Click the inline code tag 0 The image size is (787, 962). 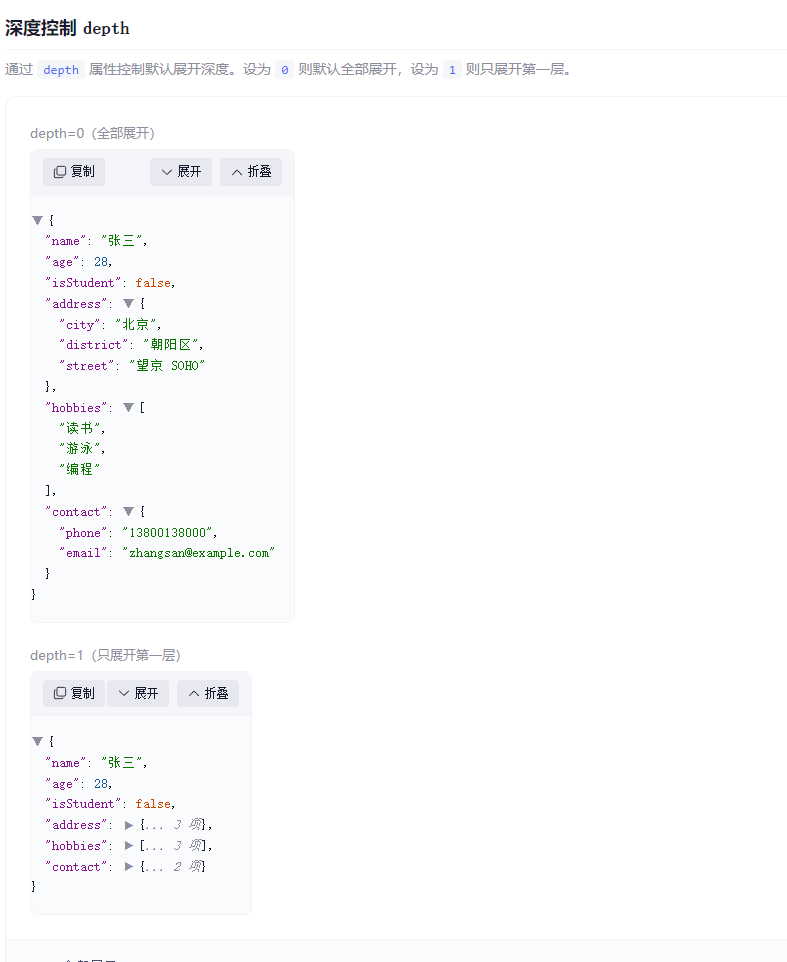[x=284, y=69]
